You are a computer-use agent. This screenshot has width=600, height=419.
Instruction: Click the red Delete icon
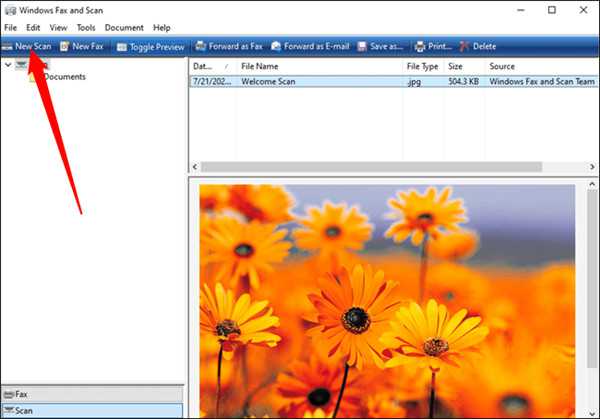464,46
